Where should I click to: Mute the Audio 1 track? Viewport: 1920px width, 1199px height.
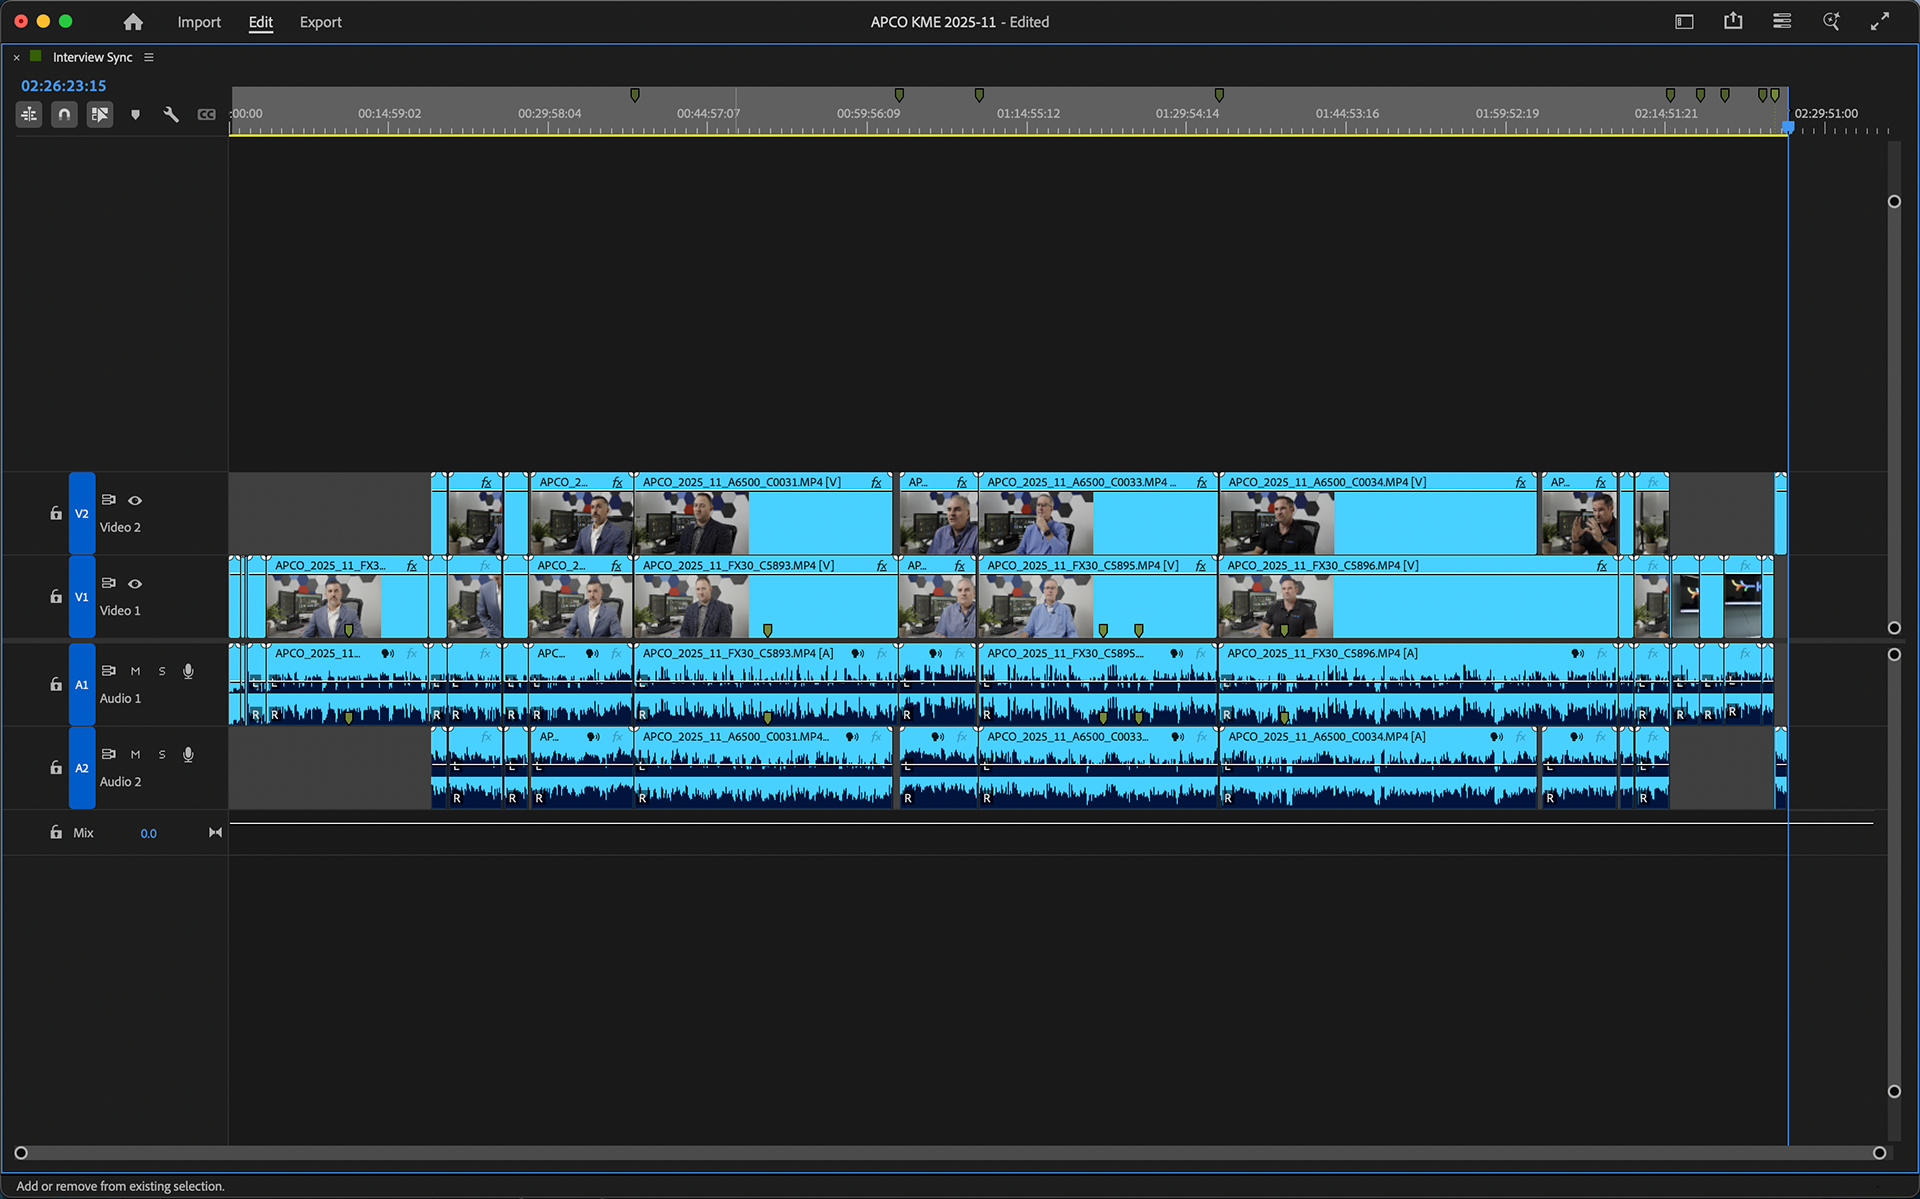pyautogui.click(x=136, y=671)
